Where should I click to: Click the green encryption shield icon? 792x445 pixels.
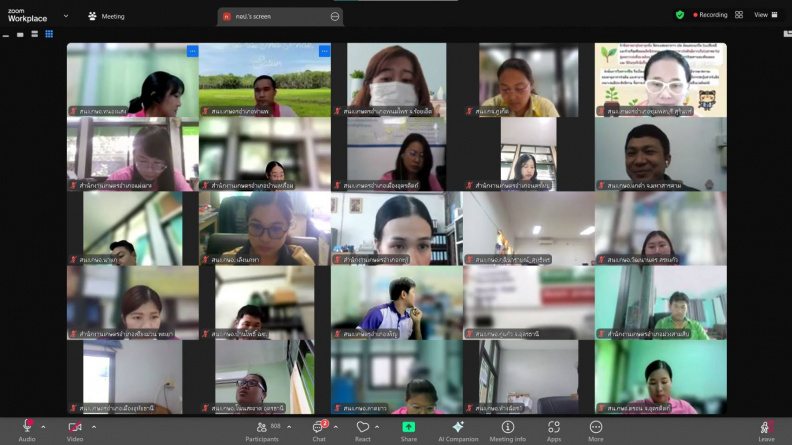(x=680, y=15)
